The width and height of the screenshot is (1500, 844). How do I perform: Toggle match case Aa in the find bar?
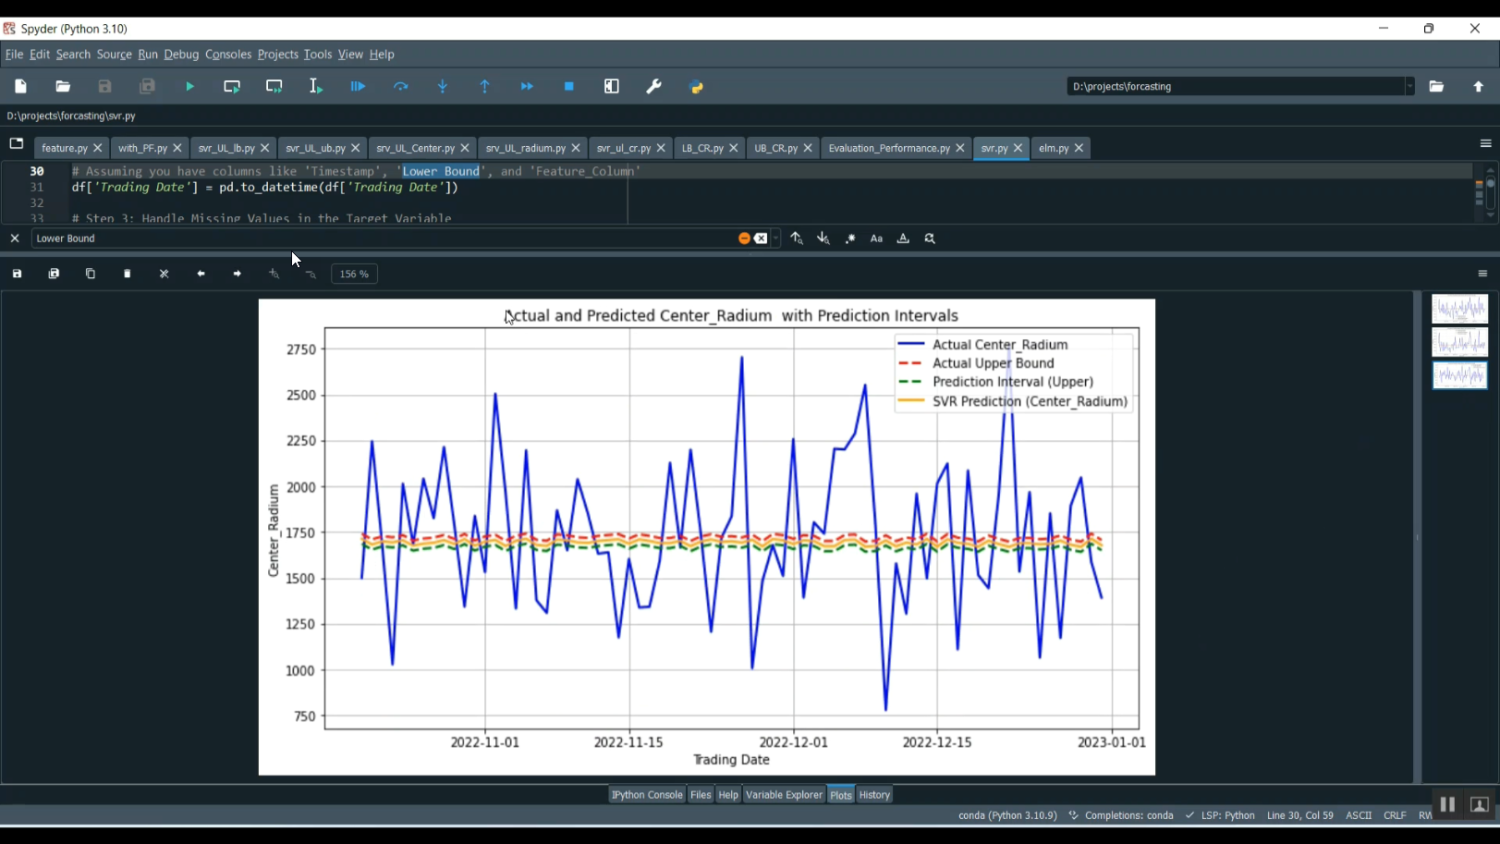click(877, 238)
